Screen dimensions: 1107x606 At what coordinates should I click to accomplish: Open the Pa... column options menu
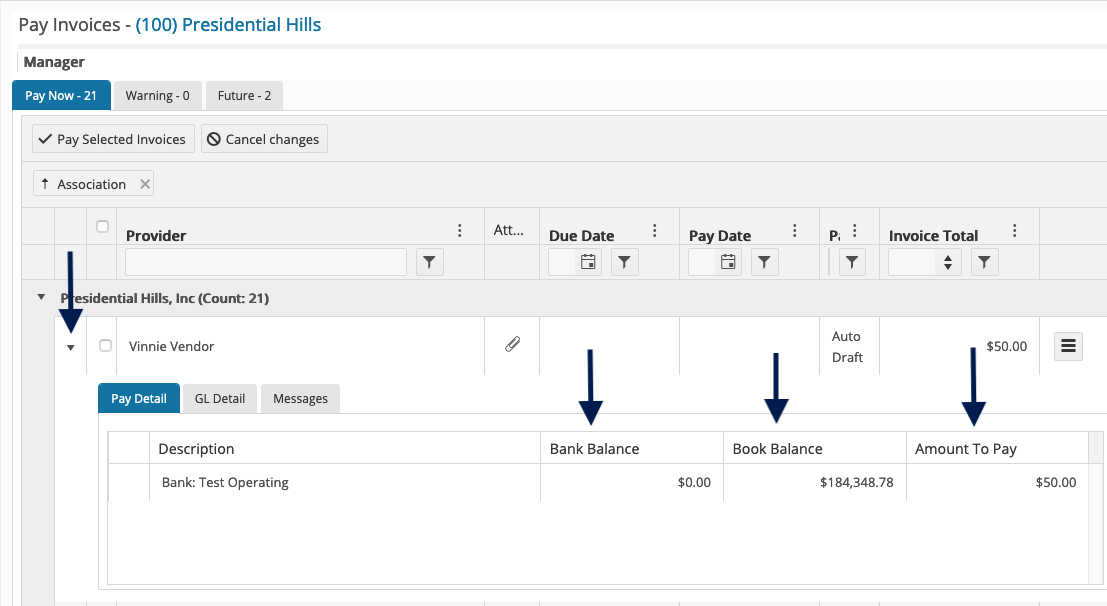(855, 230)
